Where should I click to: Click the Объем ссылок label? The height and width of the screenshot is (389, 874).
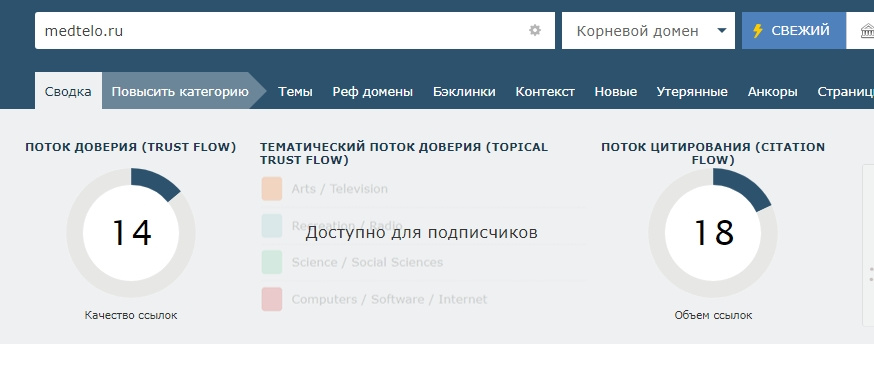click(713, 315)
